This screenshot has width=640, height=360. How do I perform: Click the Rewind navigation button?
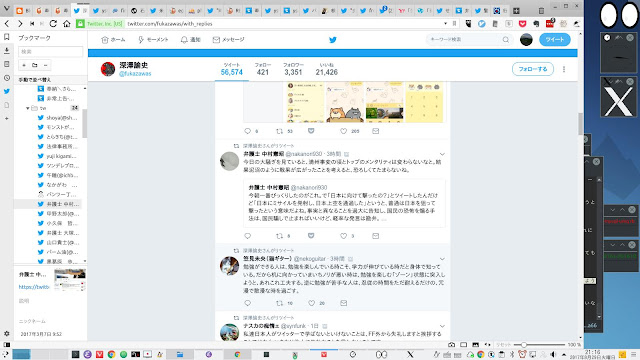32,24
